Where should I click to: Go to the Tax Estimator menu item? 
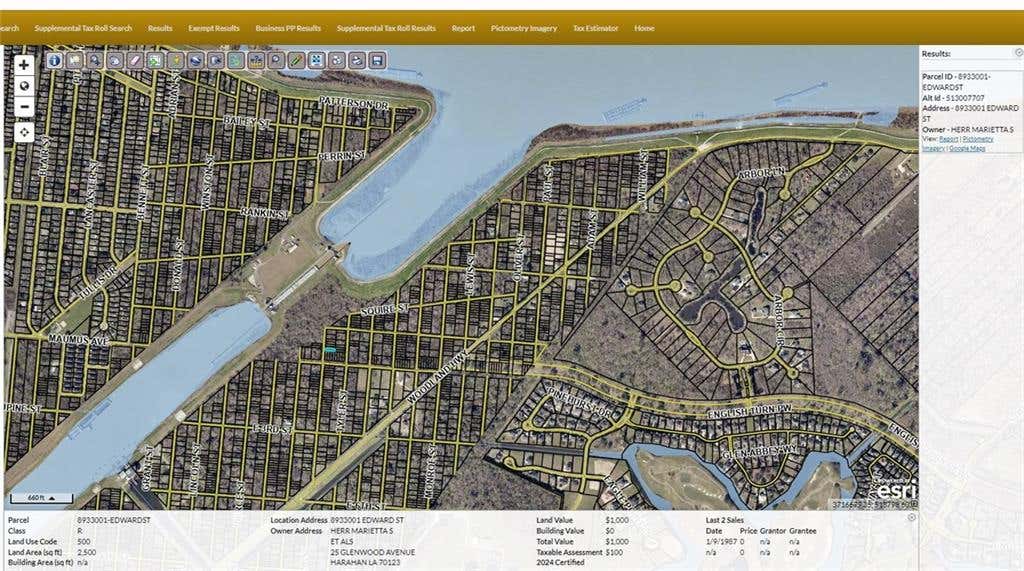point(596,28)
